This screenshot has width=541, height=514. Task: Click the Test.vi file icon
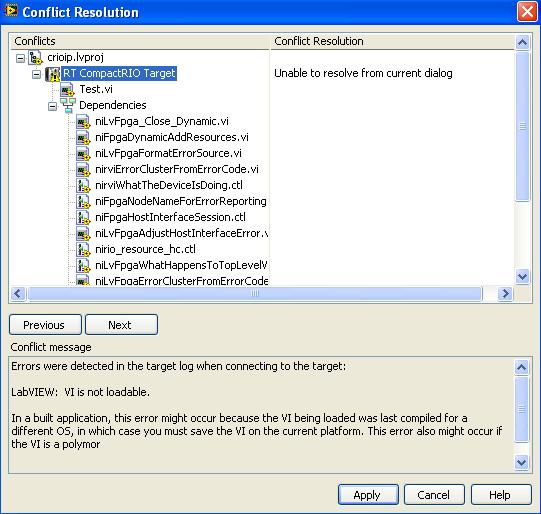click(x=67, y=90)
